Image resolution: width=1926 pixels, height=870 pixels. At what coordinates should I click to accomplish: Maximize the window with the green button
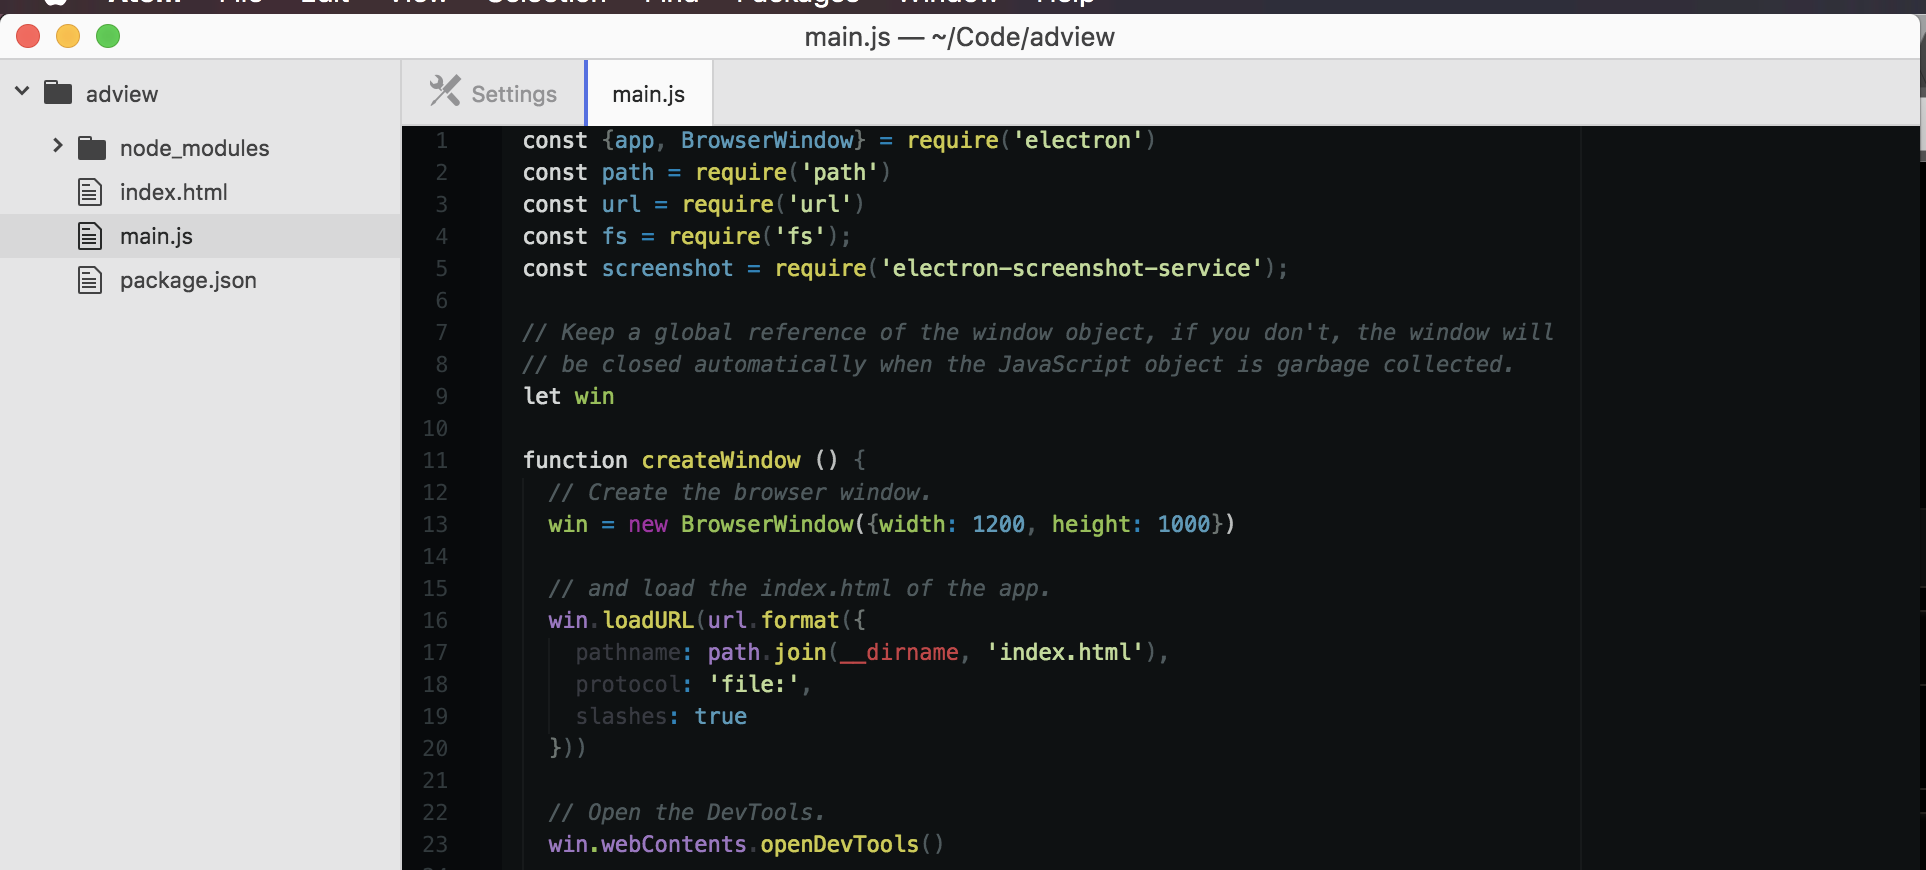tap(108, 37)
